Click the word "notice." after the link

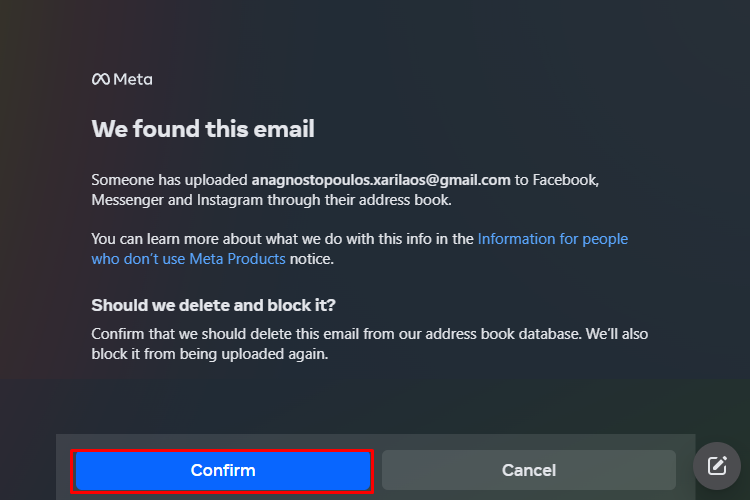pos(312,259)
